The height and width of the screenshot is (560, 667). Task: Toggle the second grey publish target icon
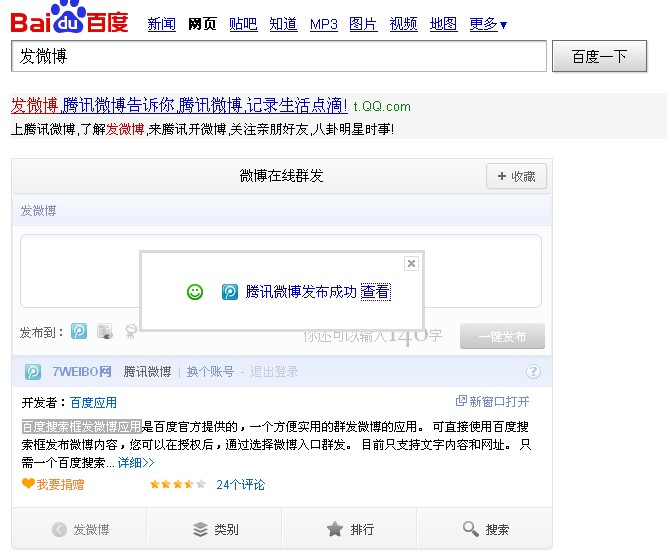(105, 331)
